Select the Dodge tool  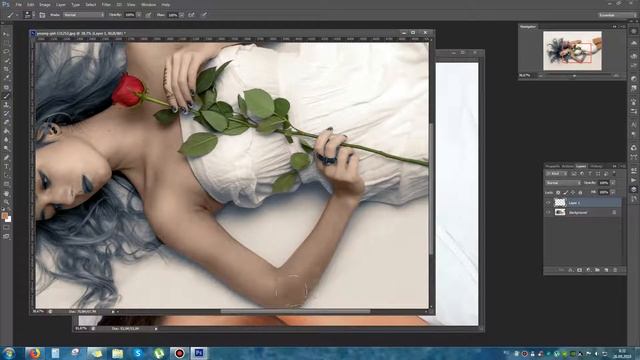[6, 149]
